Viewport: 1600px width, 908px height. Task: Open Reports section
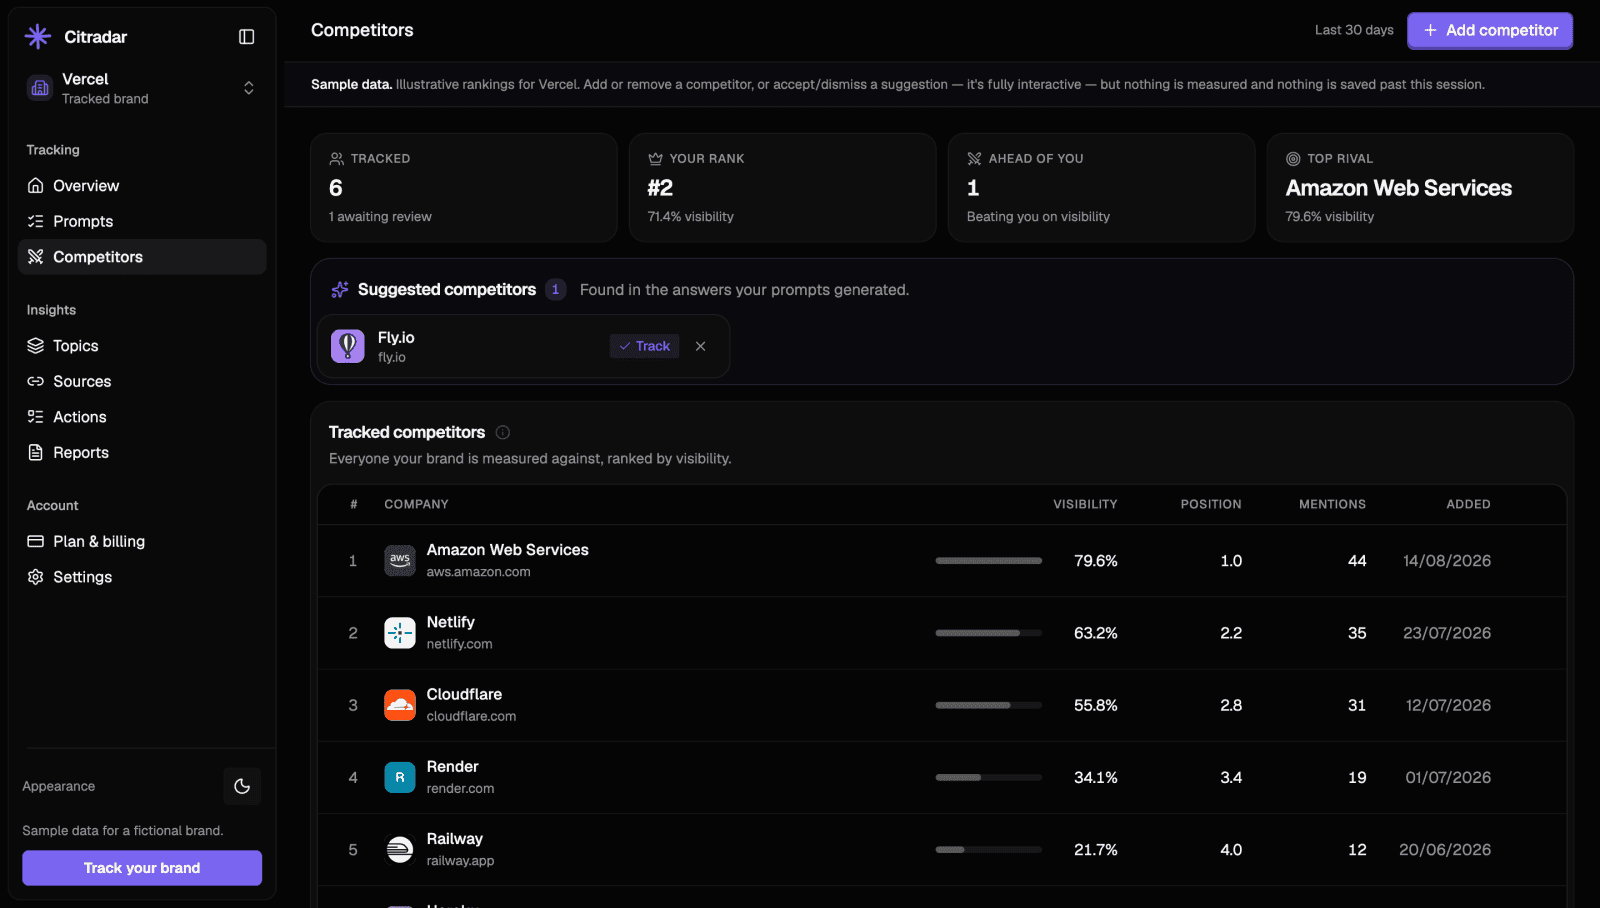(142, 453)
